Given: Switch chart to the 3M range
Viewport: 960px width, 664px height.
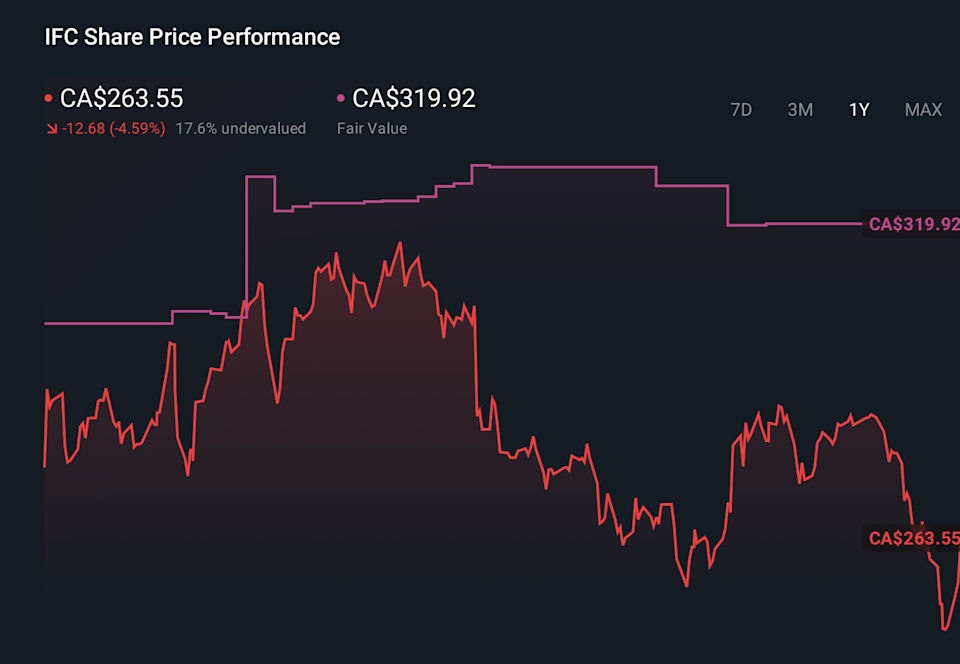Looking at the screenshot, I should [x=800, y=110].
